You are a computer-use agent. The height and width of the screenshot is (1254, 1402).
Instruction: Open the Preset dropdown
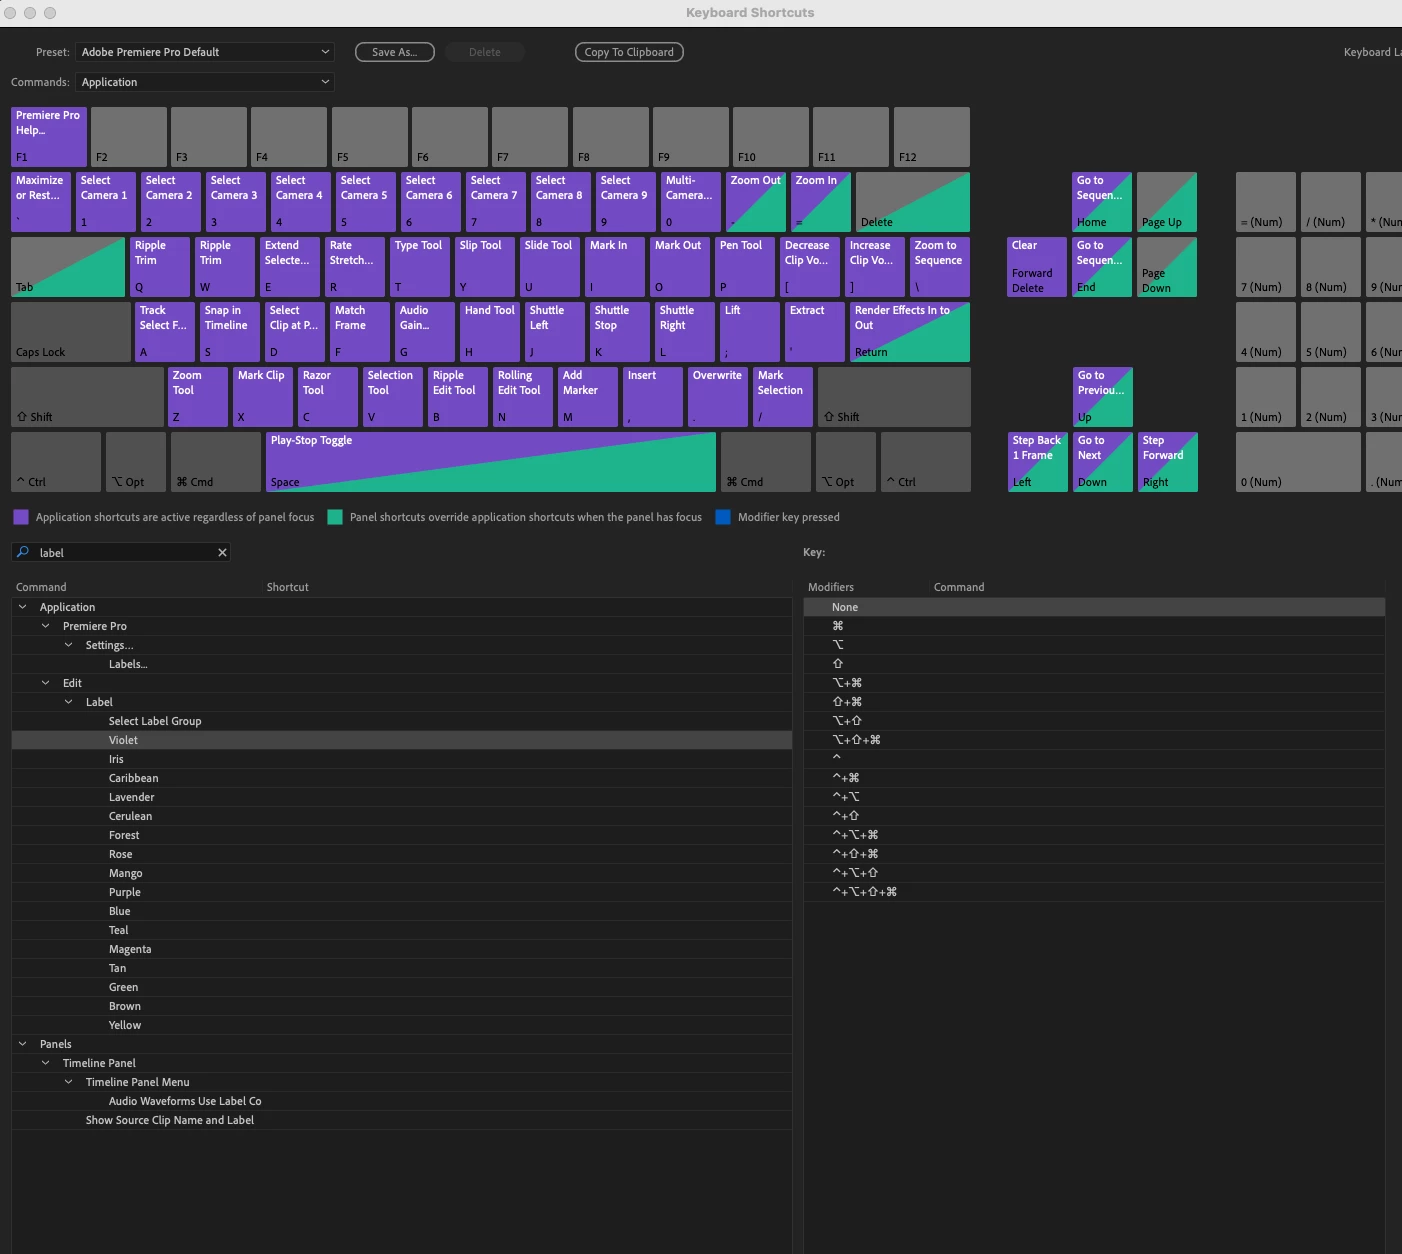point(204,52)
